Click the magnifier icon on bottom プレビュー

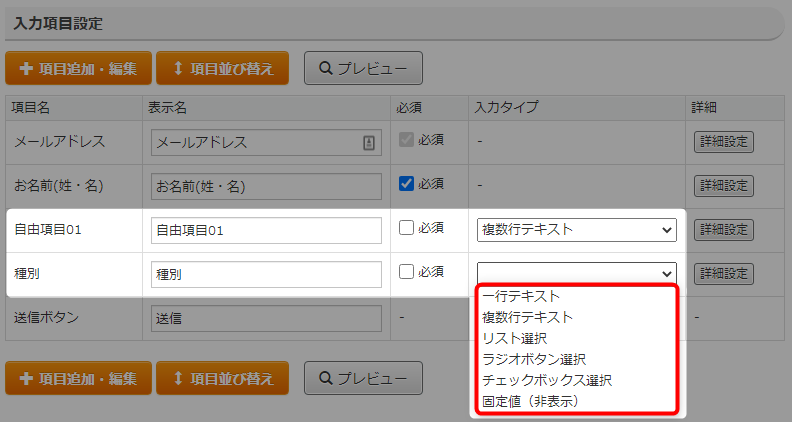coord(326,378)
